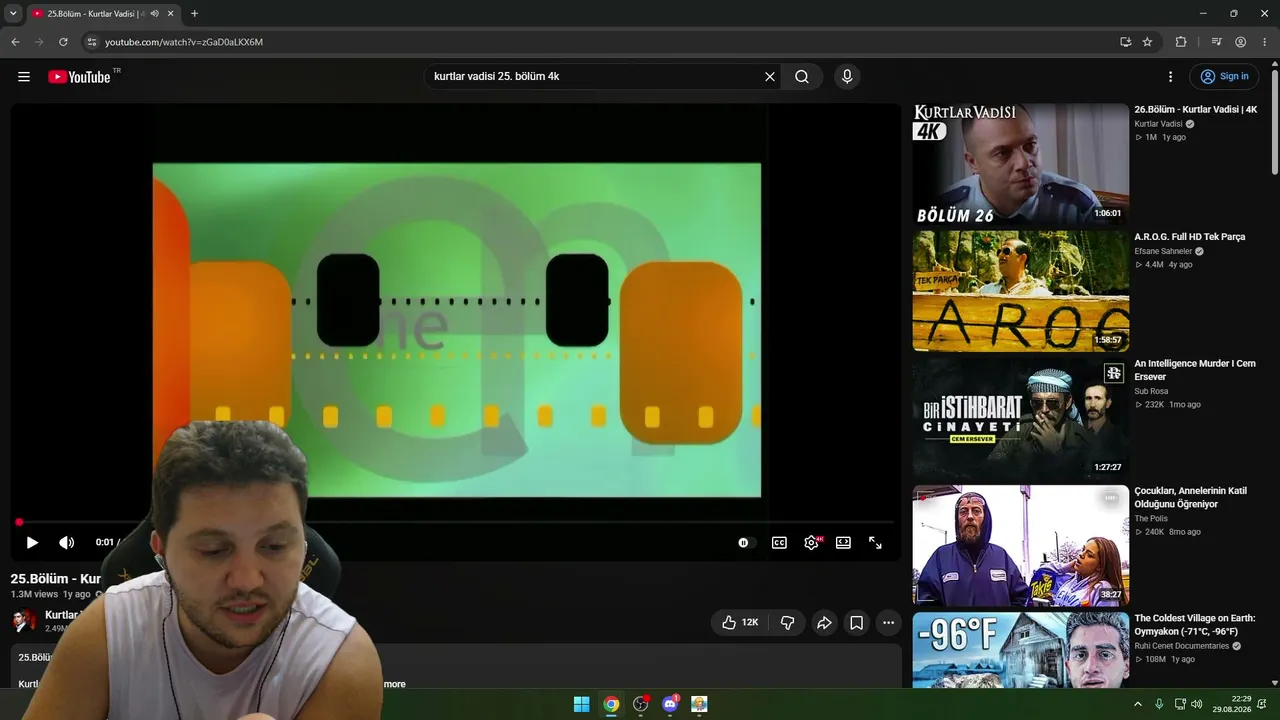Screen dimensions: 1280x720
Task: Enter full screen mode
Action: [875, 542]
